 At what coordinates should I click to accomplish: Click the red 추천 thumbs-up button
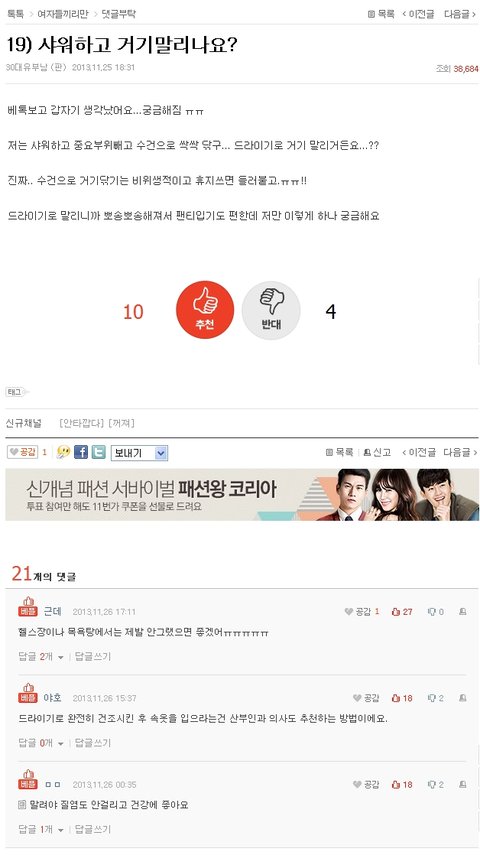[x=205, y=310]
